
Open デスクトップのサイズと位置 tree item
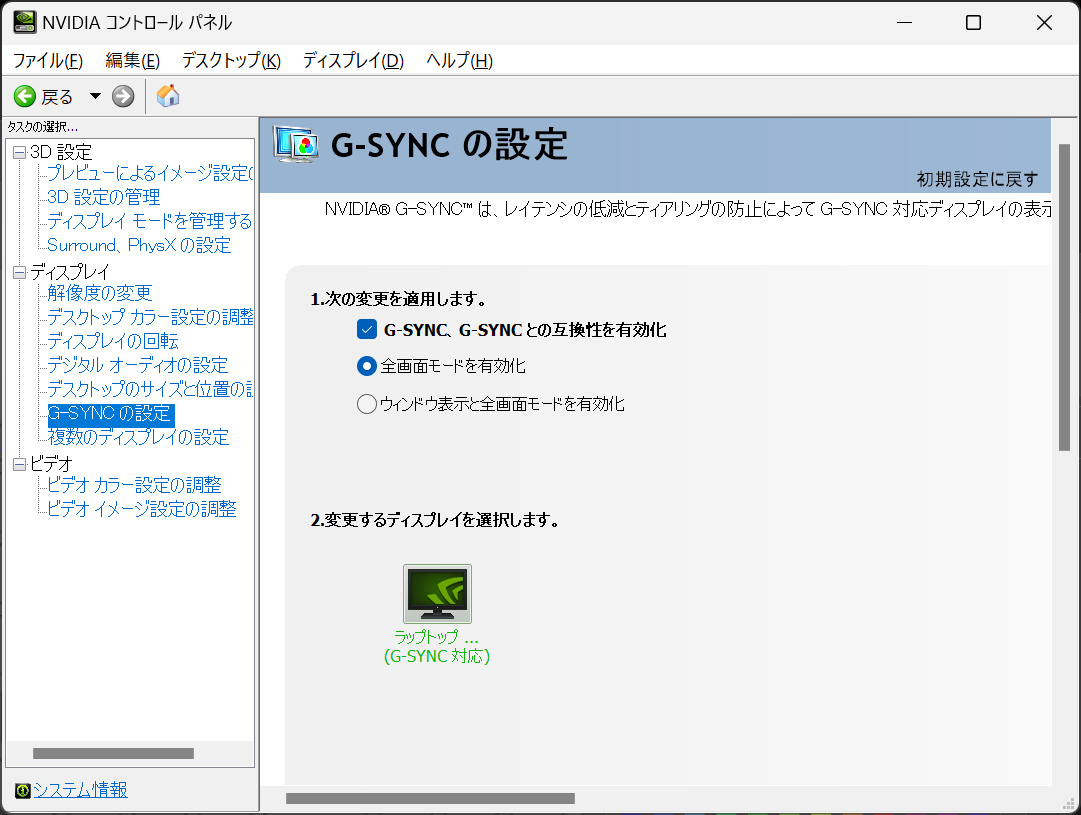coord(150,390)
